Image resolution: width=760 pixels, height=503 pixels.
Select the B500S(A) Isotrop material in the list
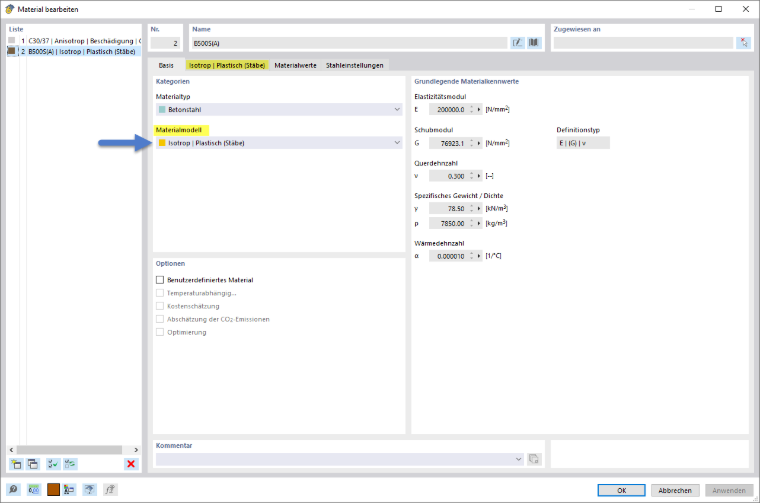[x=74, y=51]
